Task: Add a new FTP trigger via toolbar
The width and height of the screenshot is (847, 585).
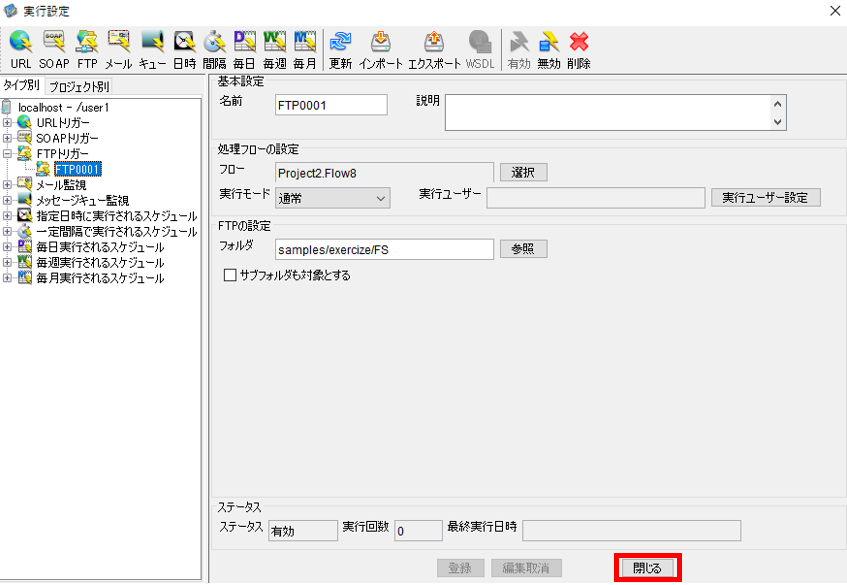Action: coord(87,50)
